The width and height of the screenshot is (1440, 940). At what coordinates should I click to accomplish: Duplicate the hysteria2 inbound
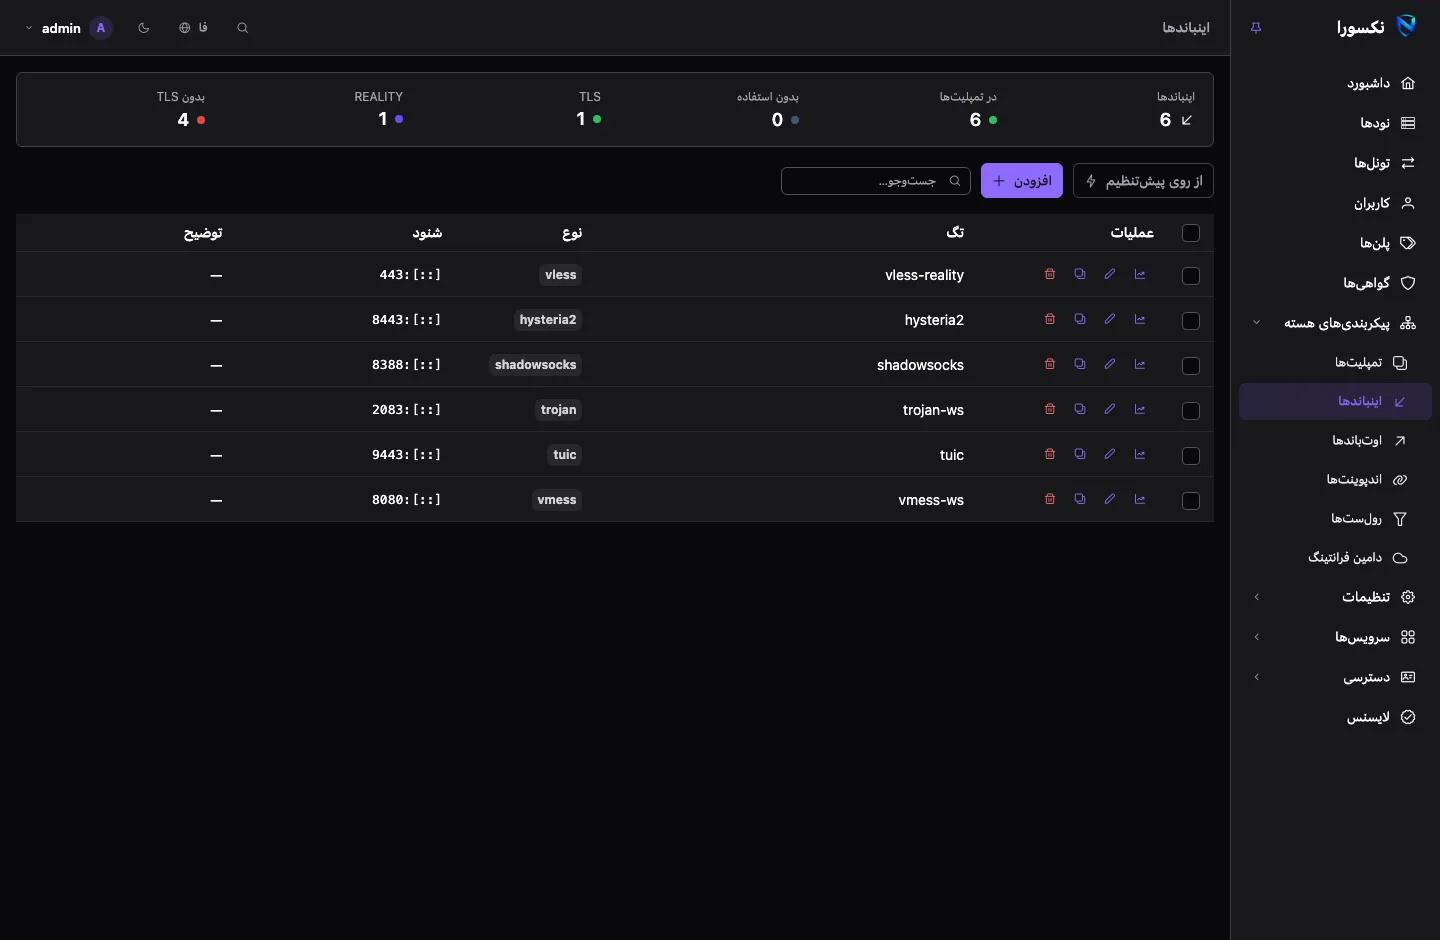1080,319
